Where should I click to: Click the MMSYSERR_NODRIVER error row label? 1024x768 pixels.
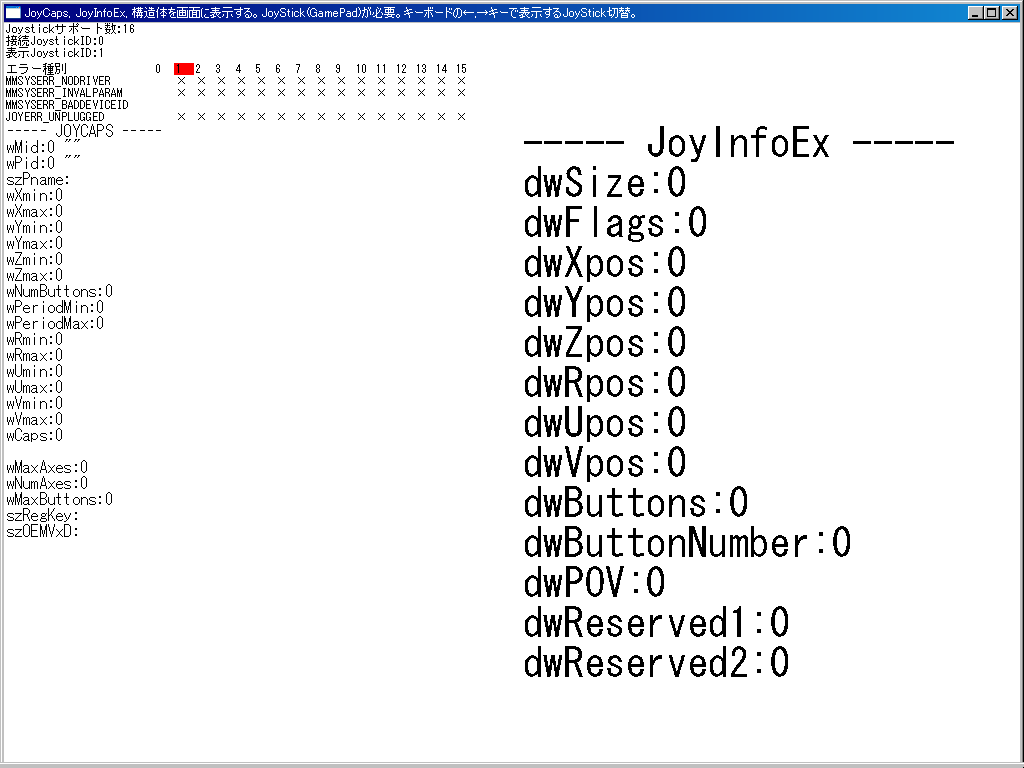tap(58, 80)
